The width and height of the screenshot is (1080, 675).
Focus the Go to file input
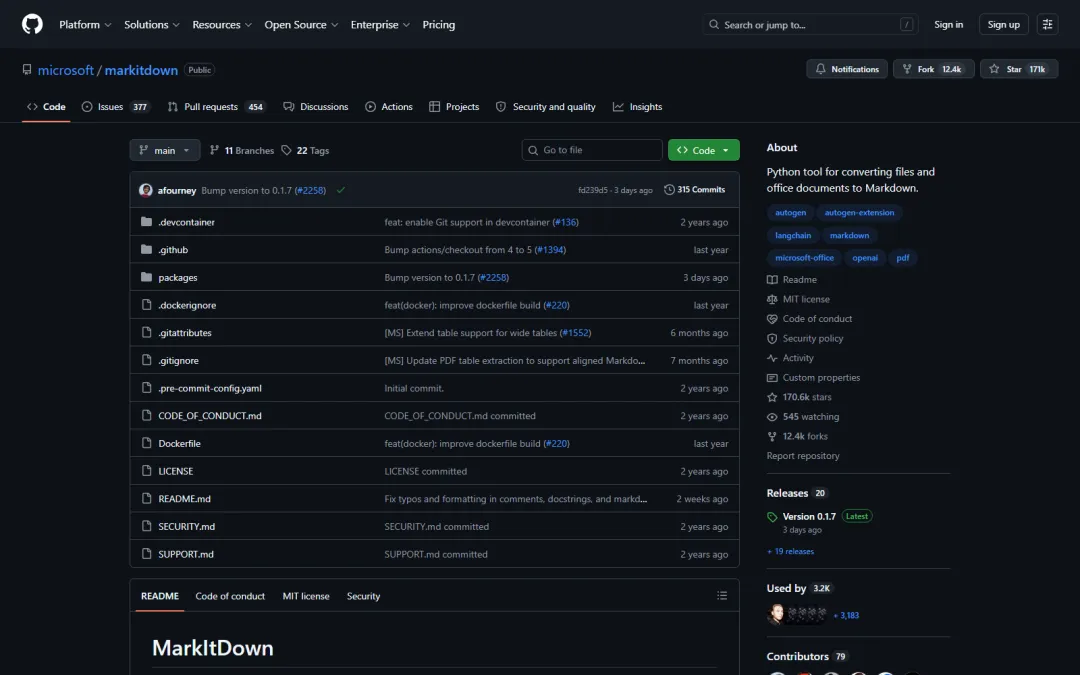tap(592, 150)
